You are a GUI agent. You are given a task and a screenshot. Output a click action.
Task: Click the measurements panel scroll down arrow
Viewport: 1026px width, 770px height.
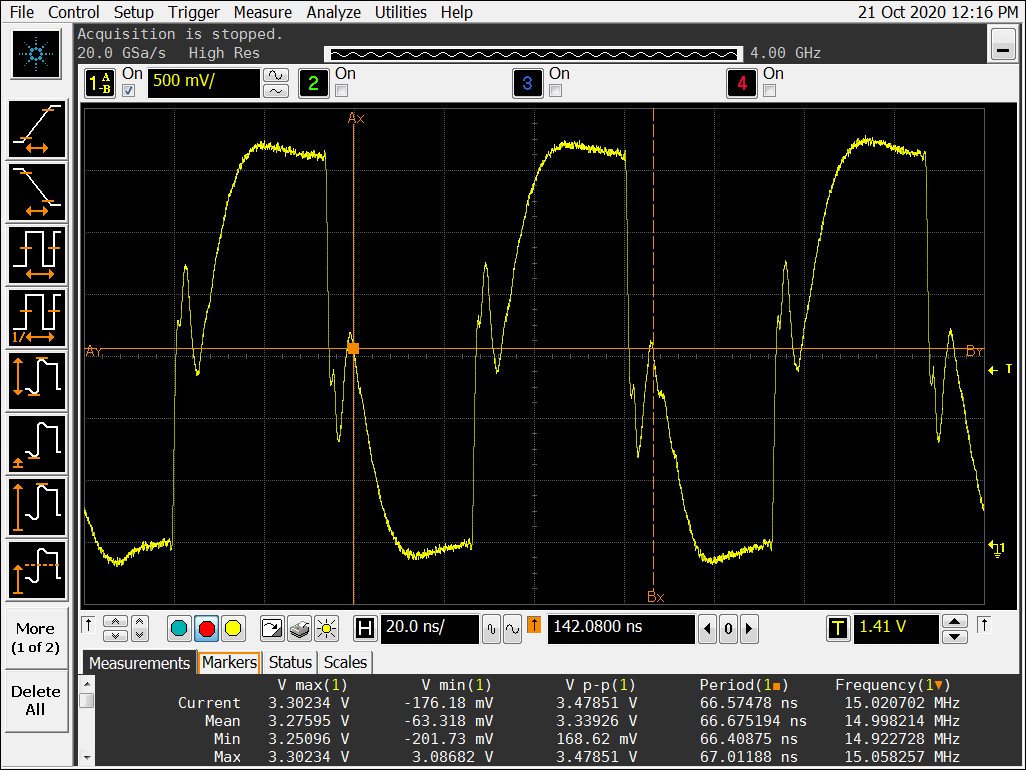[x=86, y=758]
